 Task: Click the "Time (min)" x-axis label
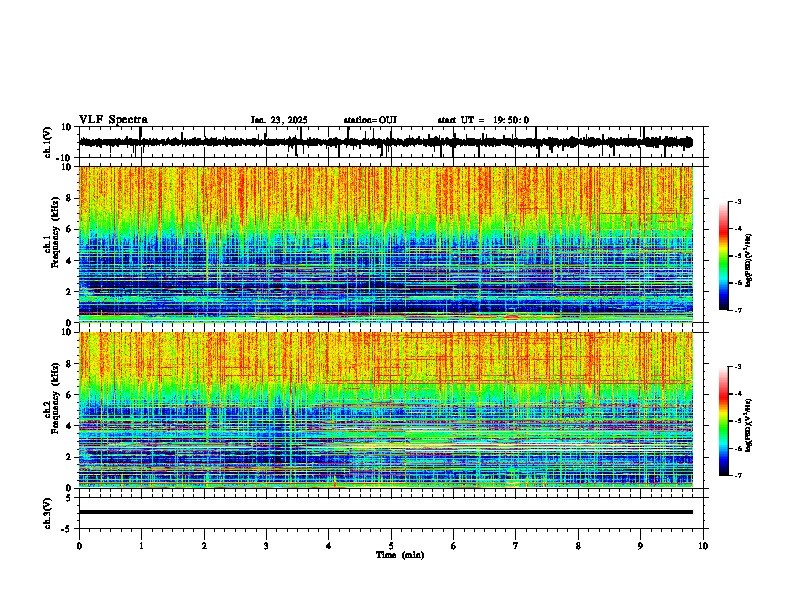(400, 555)
